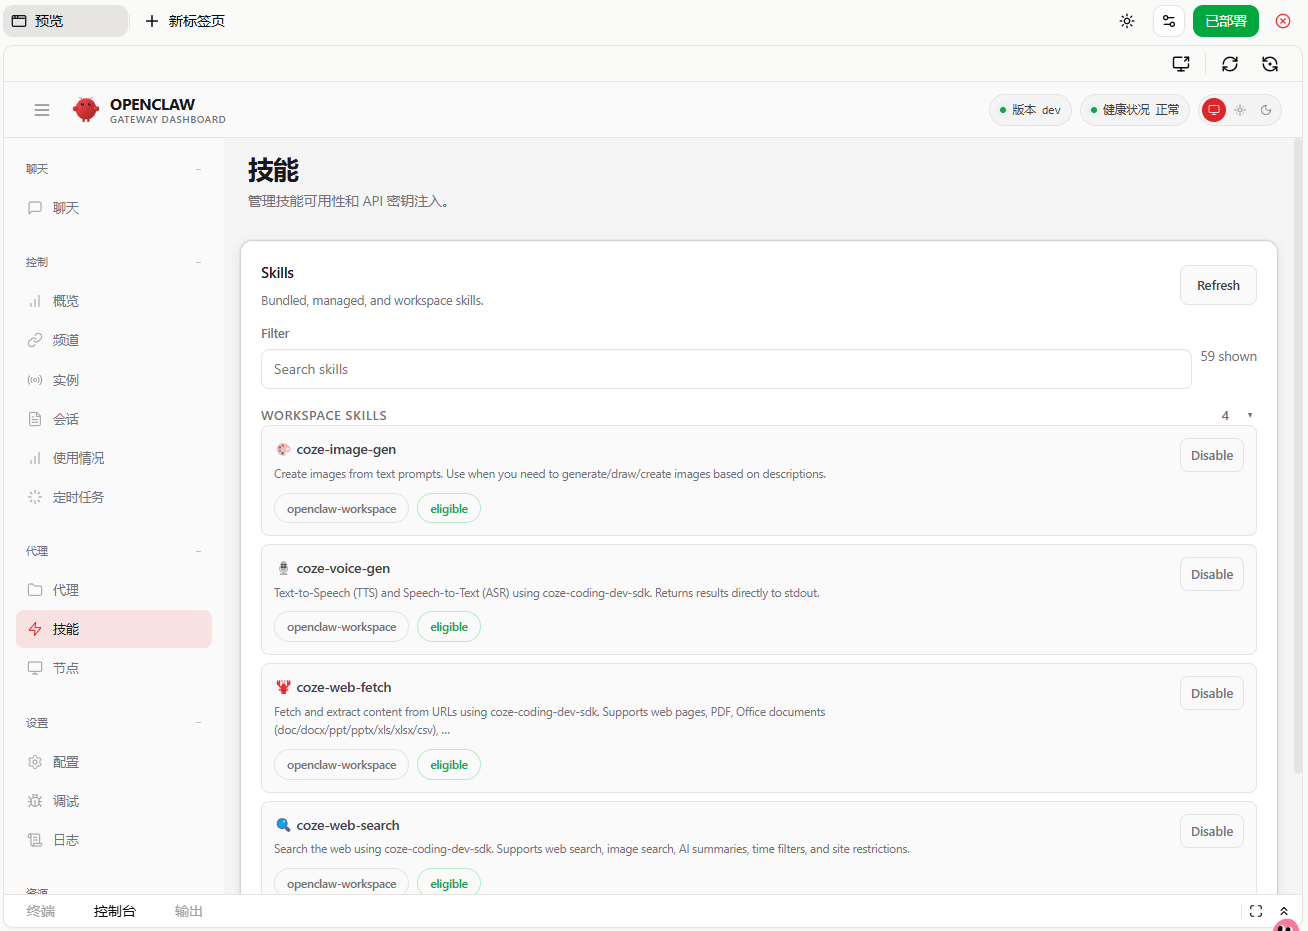Screen dimensions: 1308x931
Task: Click the fullscreen icon in bottom bar
Action: [x=1256, y=911]
